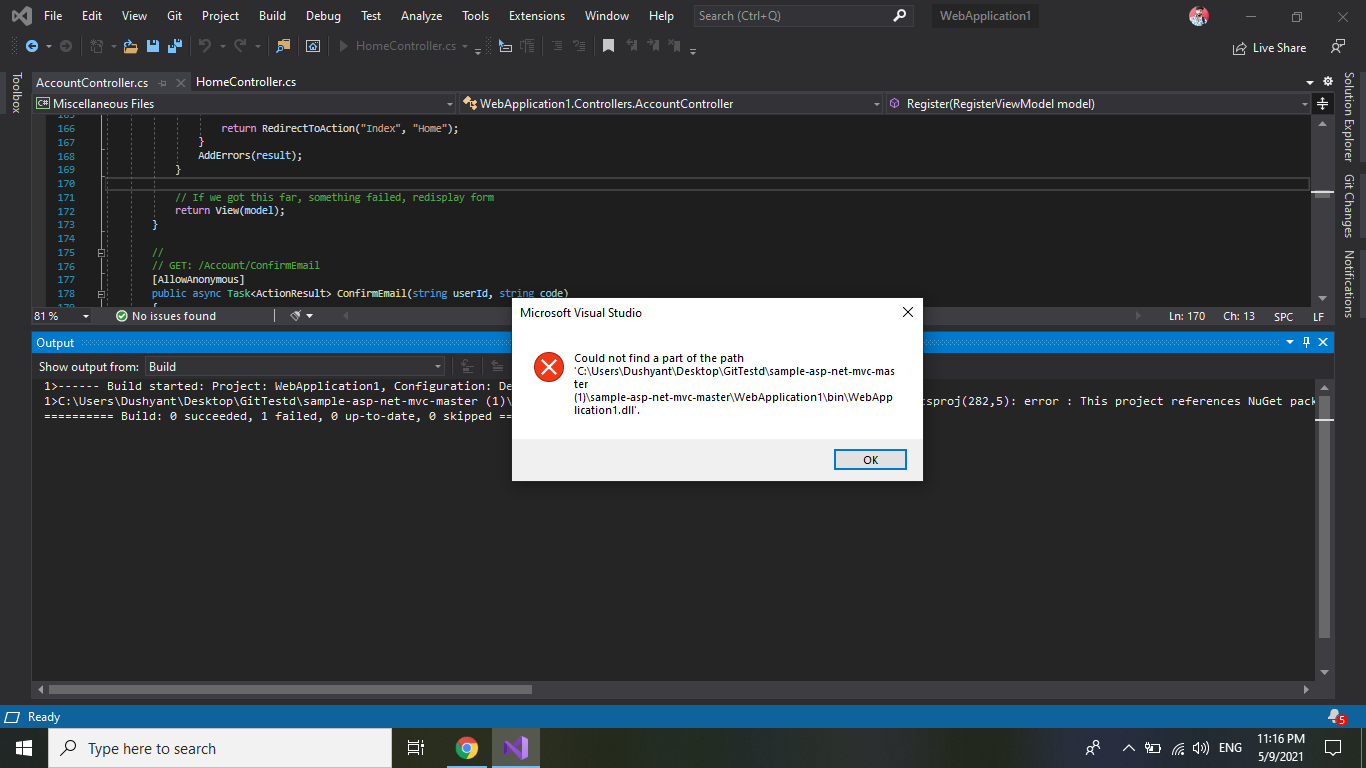The height and width of the screenshot is (768, 1366).
Task: Open the Register member dropdown
Action: 1098,104
